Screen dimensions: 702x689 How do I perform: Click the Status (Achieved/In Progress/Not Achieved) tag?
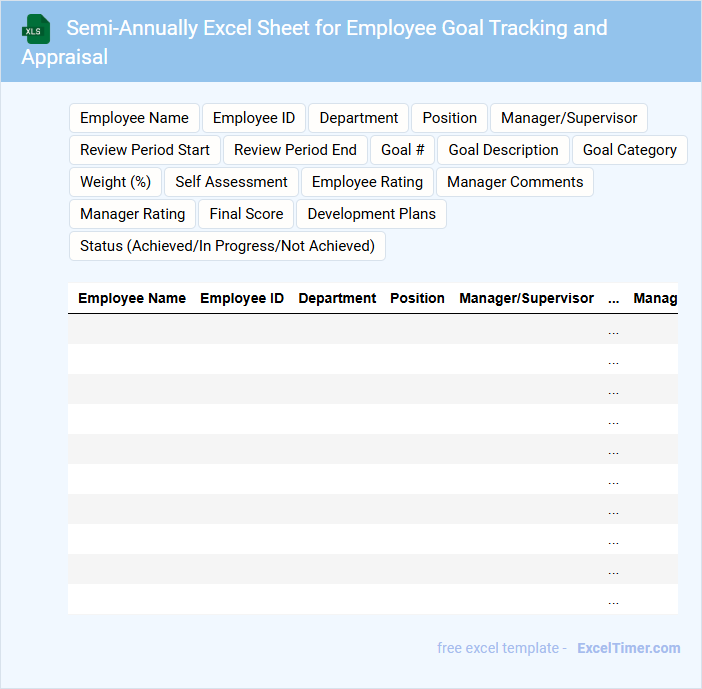pos(227,246)
